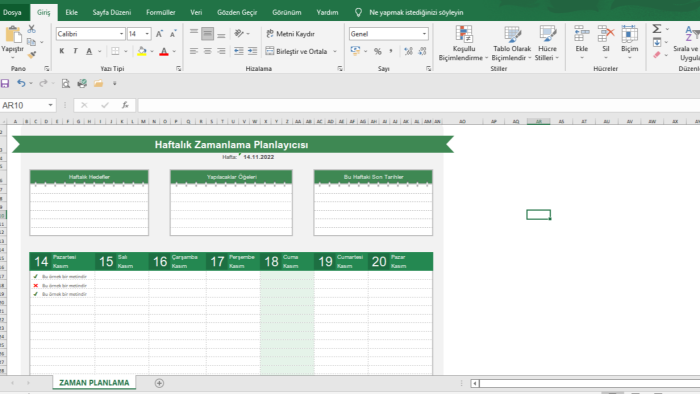Align text right
Screen dimensions: 700x394
[x=221, y=51]
